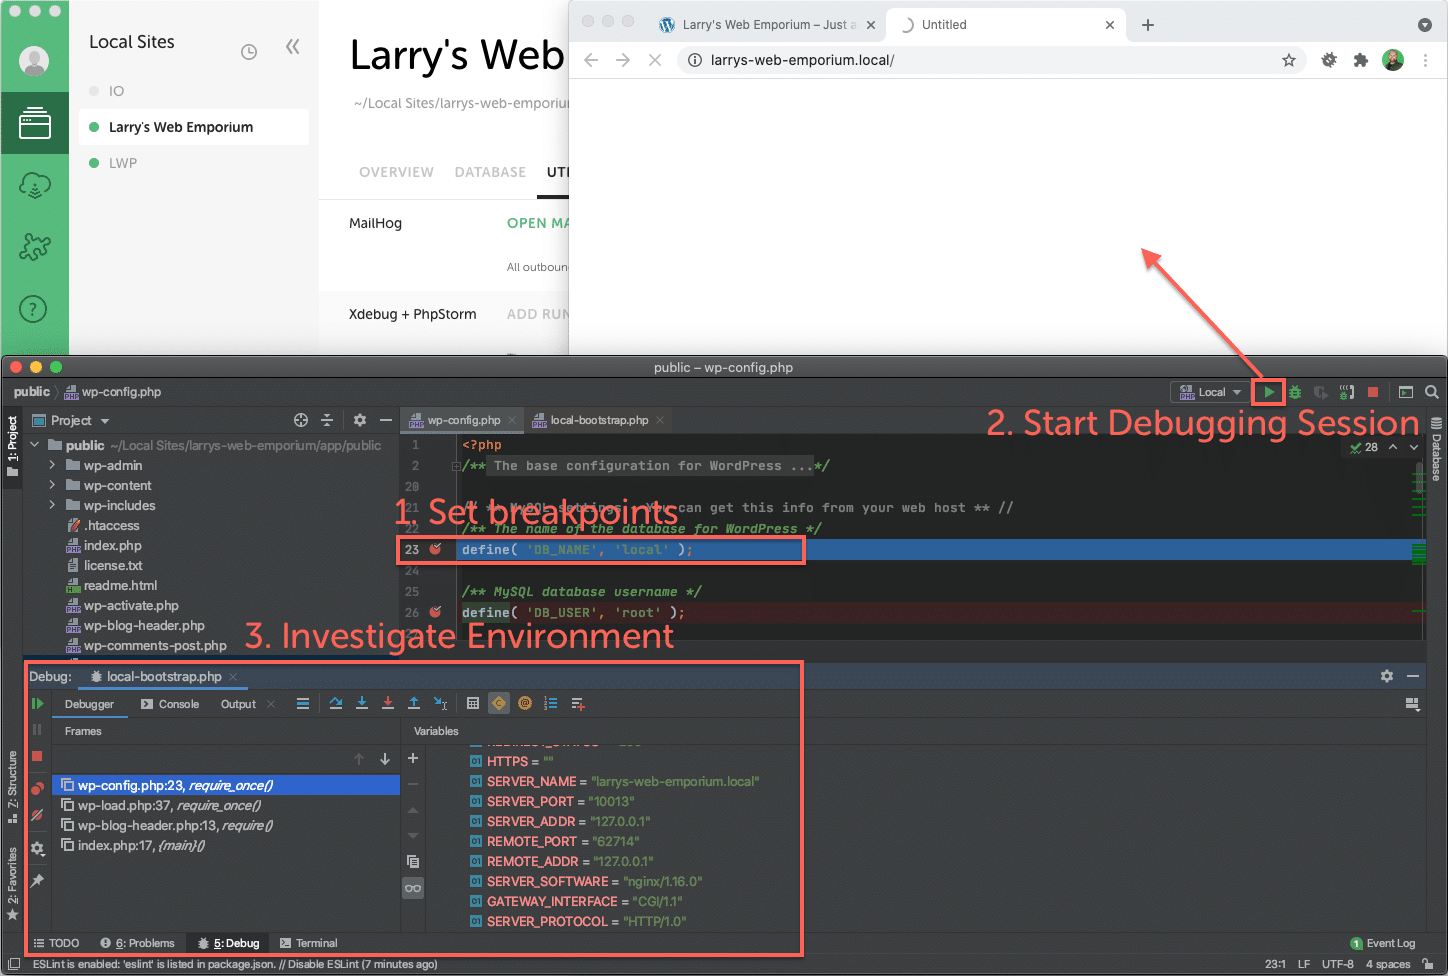Bookmark page with Chrome star icon
The width and height of the screenshot is (1448, 976).
(x=1289, y=60)
